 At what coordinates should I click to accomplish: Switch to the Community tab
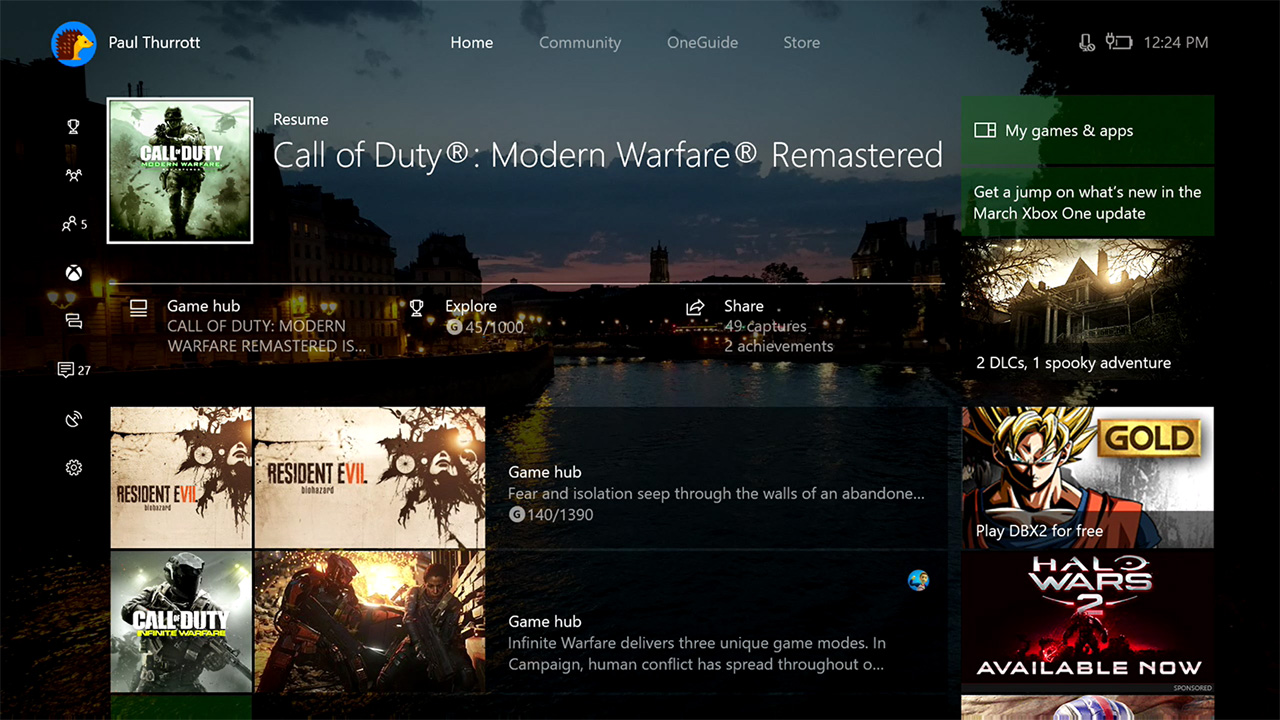580,42
